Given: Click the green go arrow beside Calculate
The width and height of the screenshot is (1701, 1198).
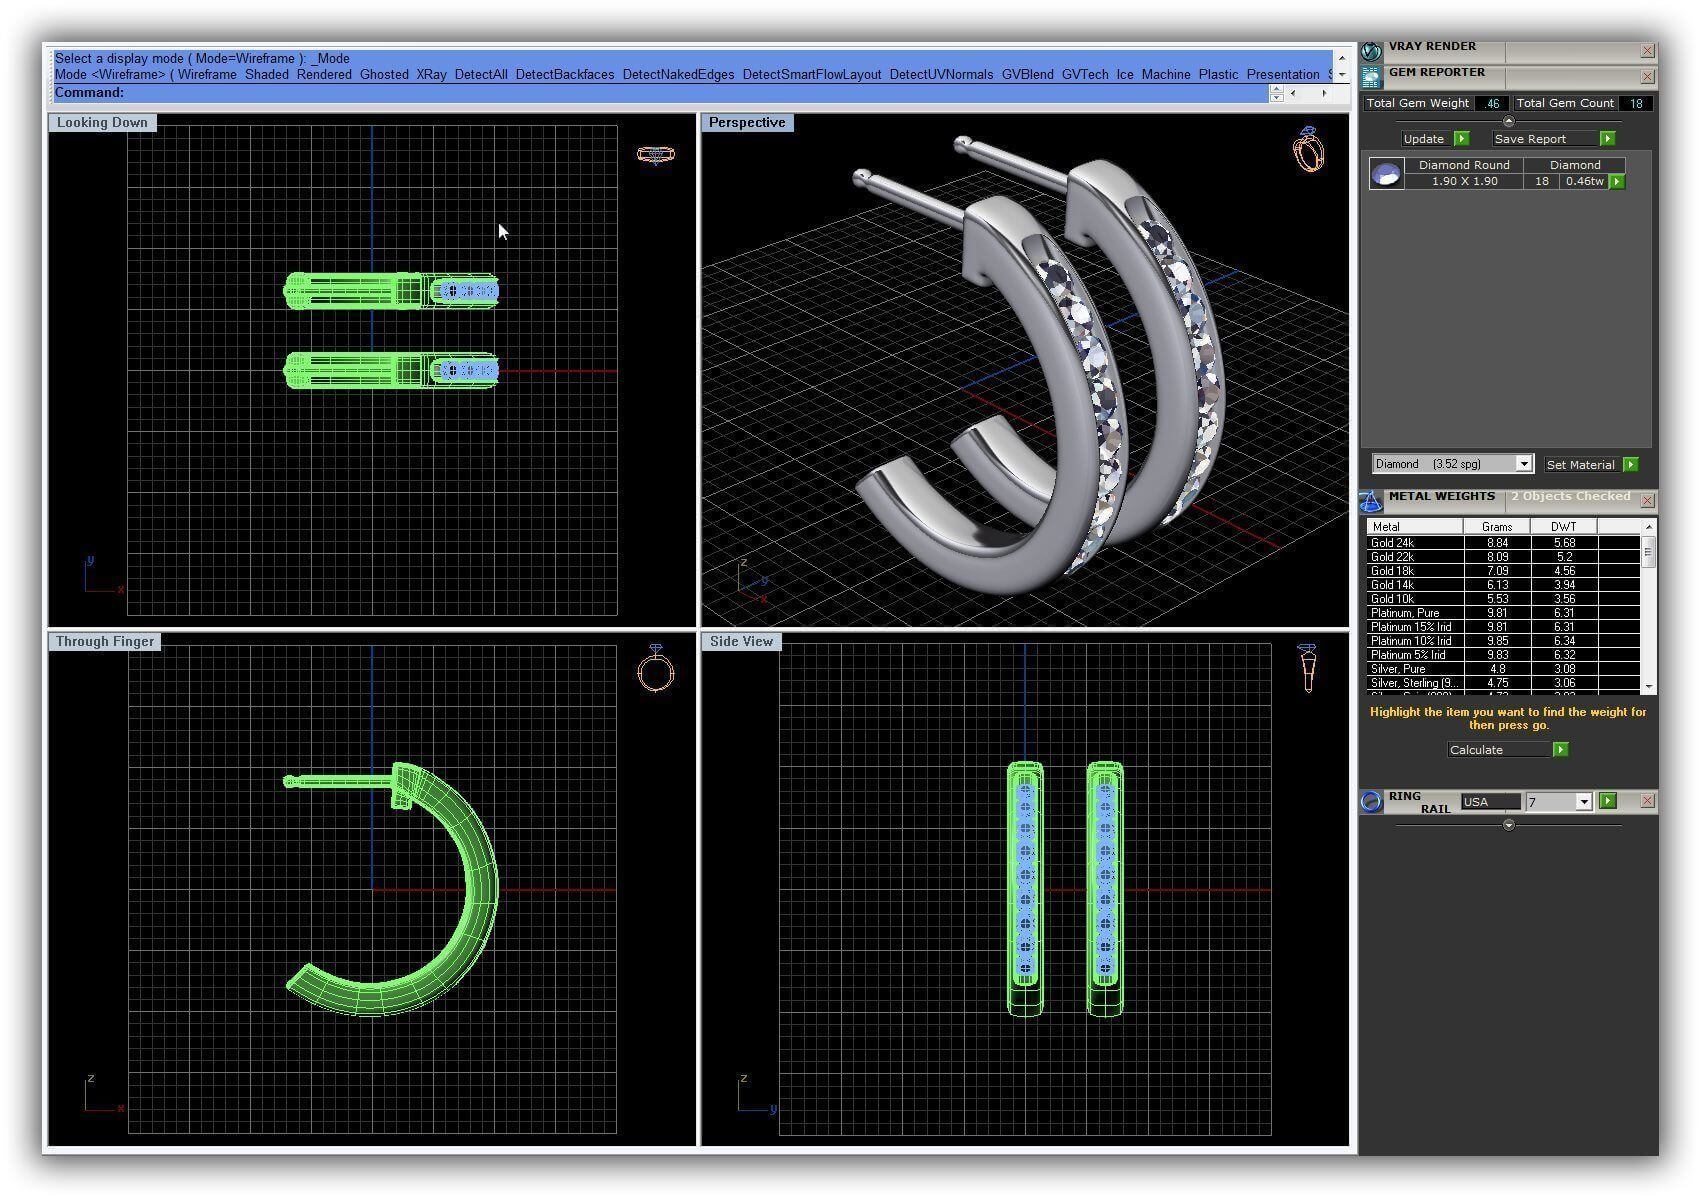Looking at the screenshot, I should point(1560,750).
